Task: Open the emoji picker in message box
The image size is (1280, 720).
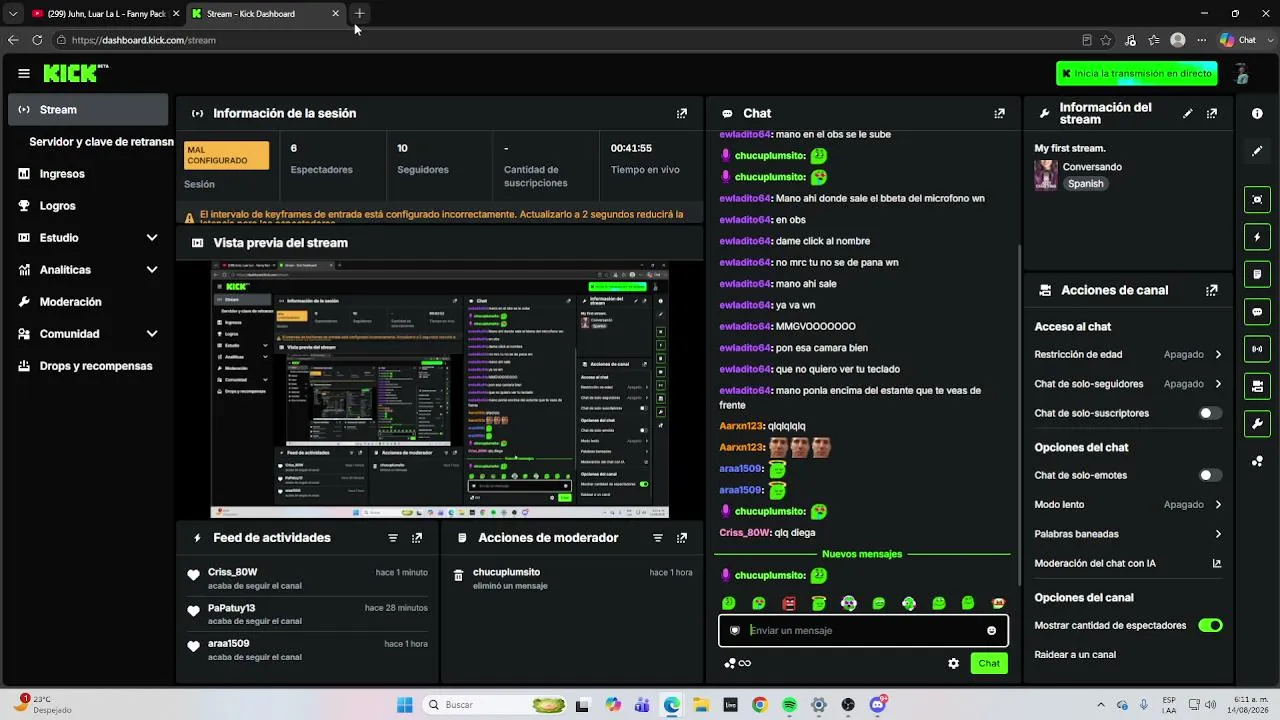Action: point(992,631)
